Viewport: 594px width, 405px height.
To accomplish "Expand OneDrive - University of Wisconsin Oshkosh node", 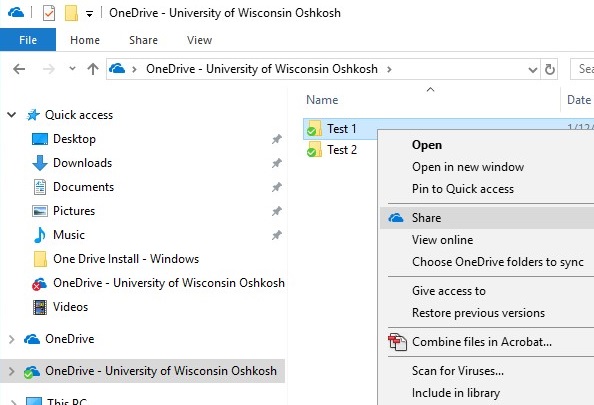I will pos(12,371).
